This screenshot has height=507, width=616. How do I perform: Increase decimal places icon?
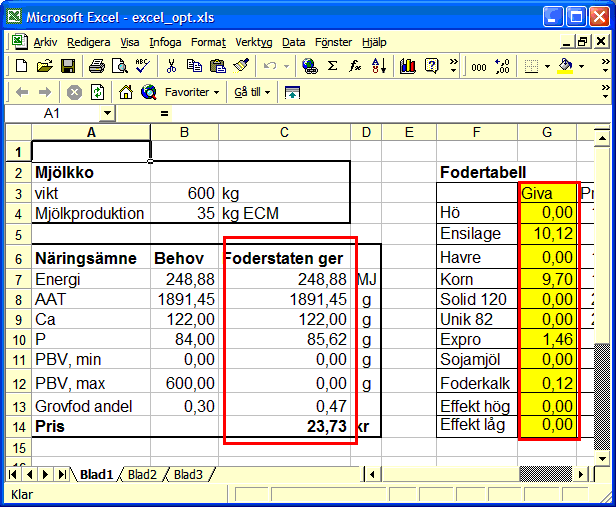pos(502,66)
